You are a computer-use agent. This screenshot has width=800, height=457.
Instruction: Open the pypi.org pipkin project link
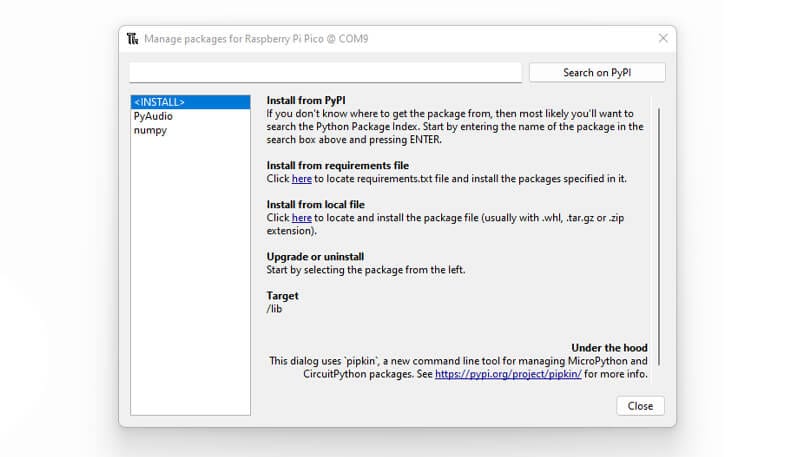pos(508,374)
